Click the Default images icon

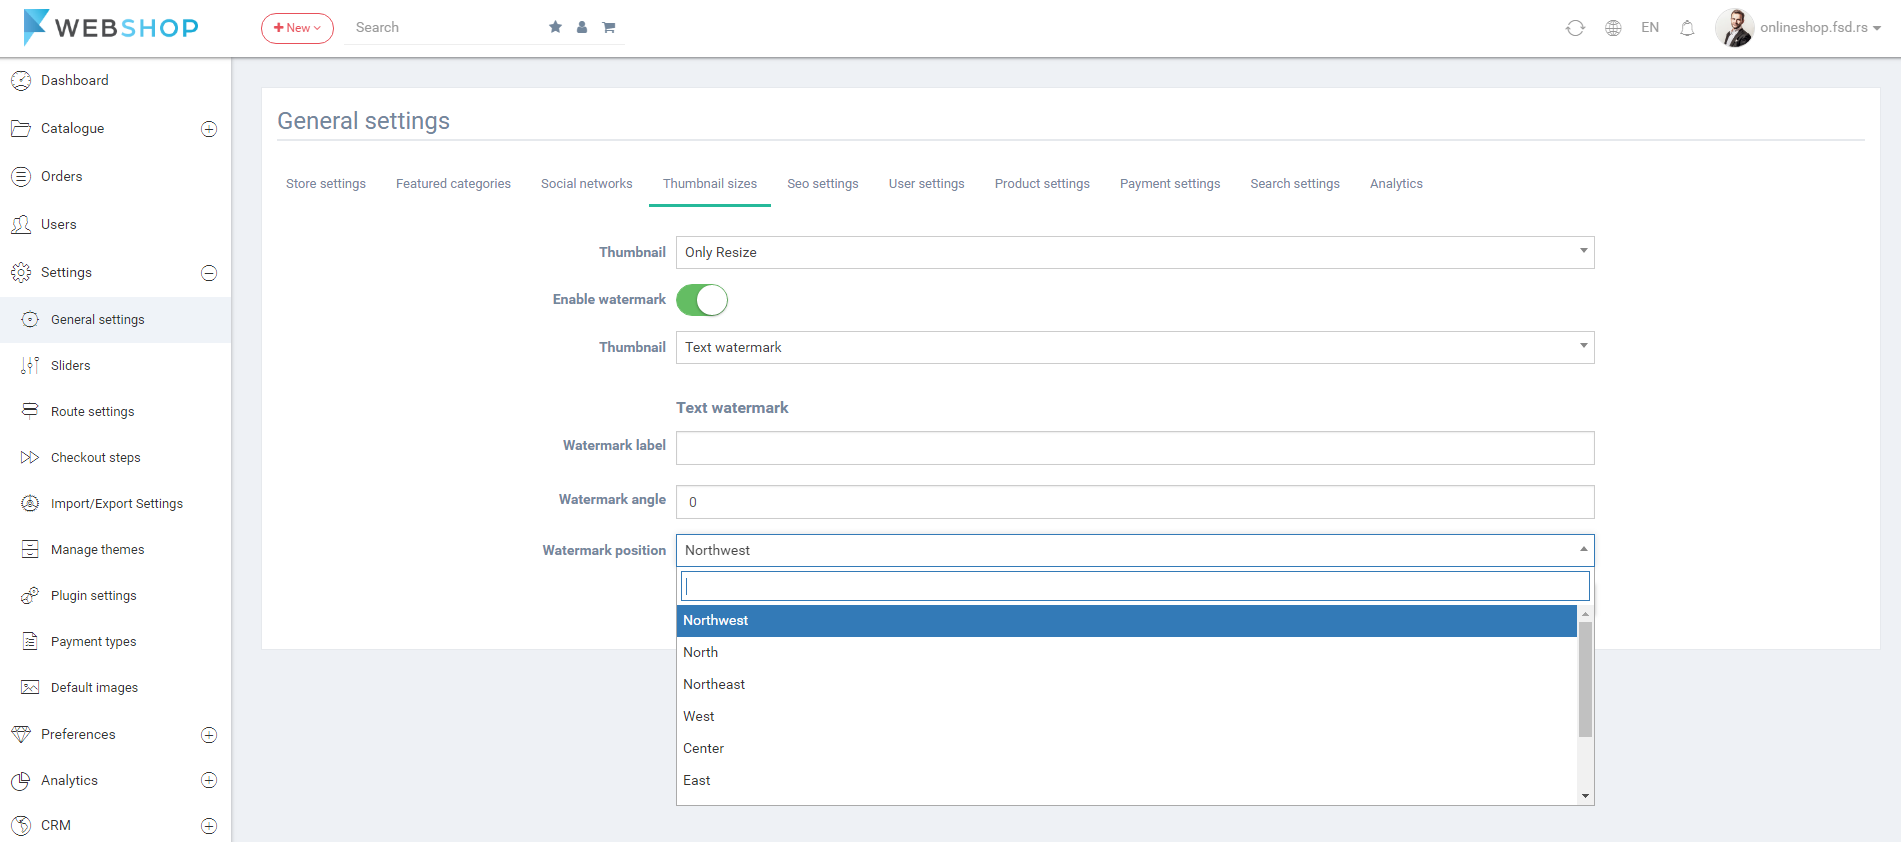click(31, 688)
